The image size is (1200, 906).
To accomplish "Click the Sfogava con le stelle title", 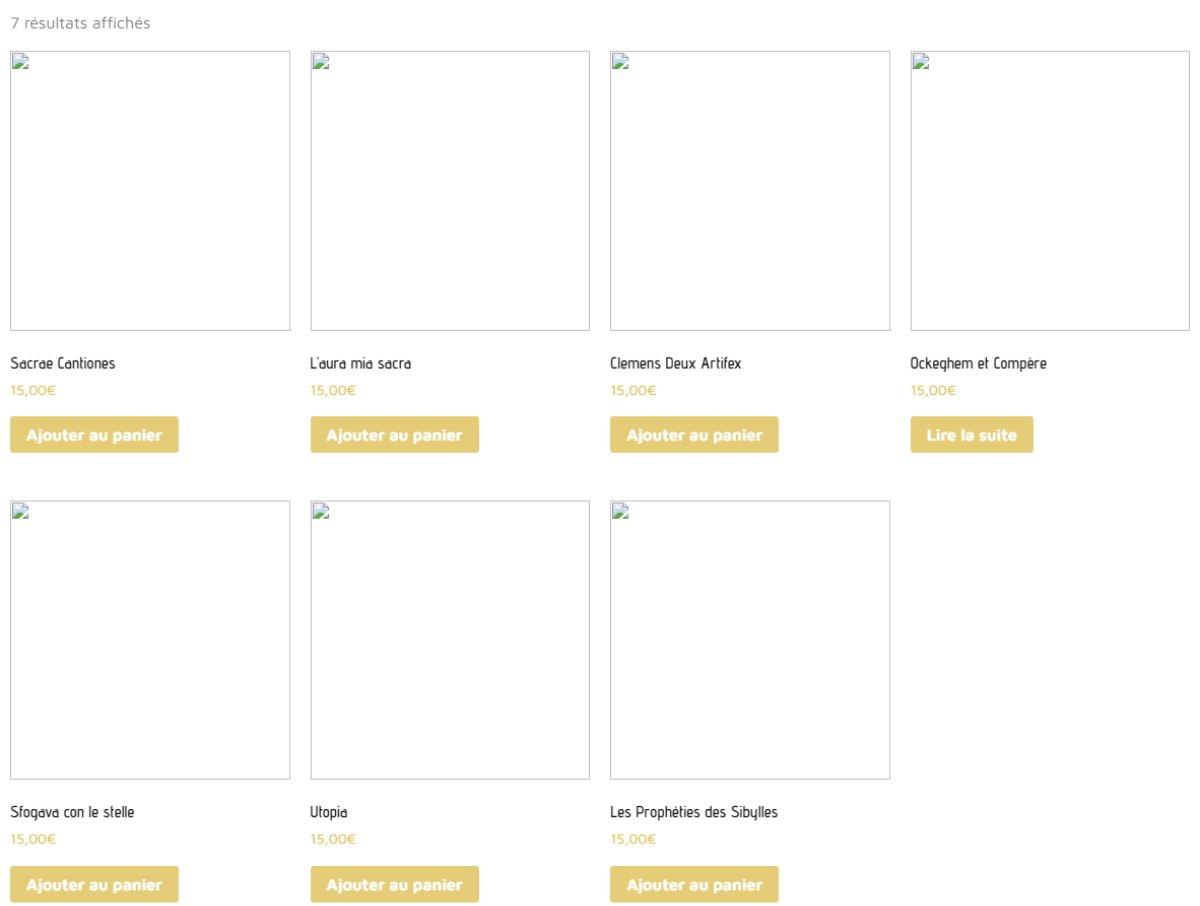I will click(72, 812).
